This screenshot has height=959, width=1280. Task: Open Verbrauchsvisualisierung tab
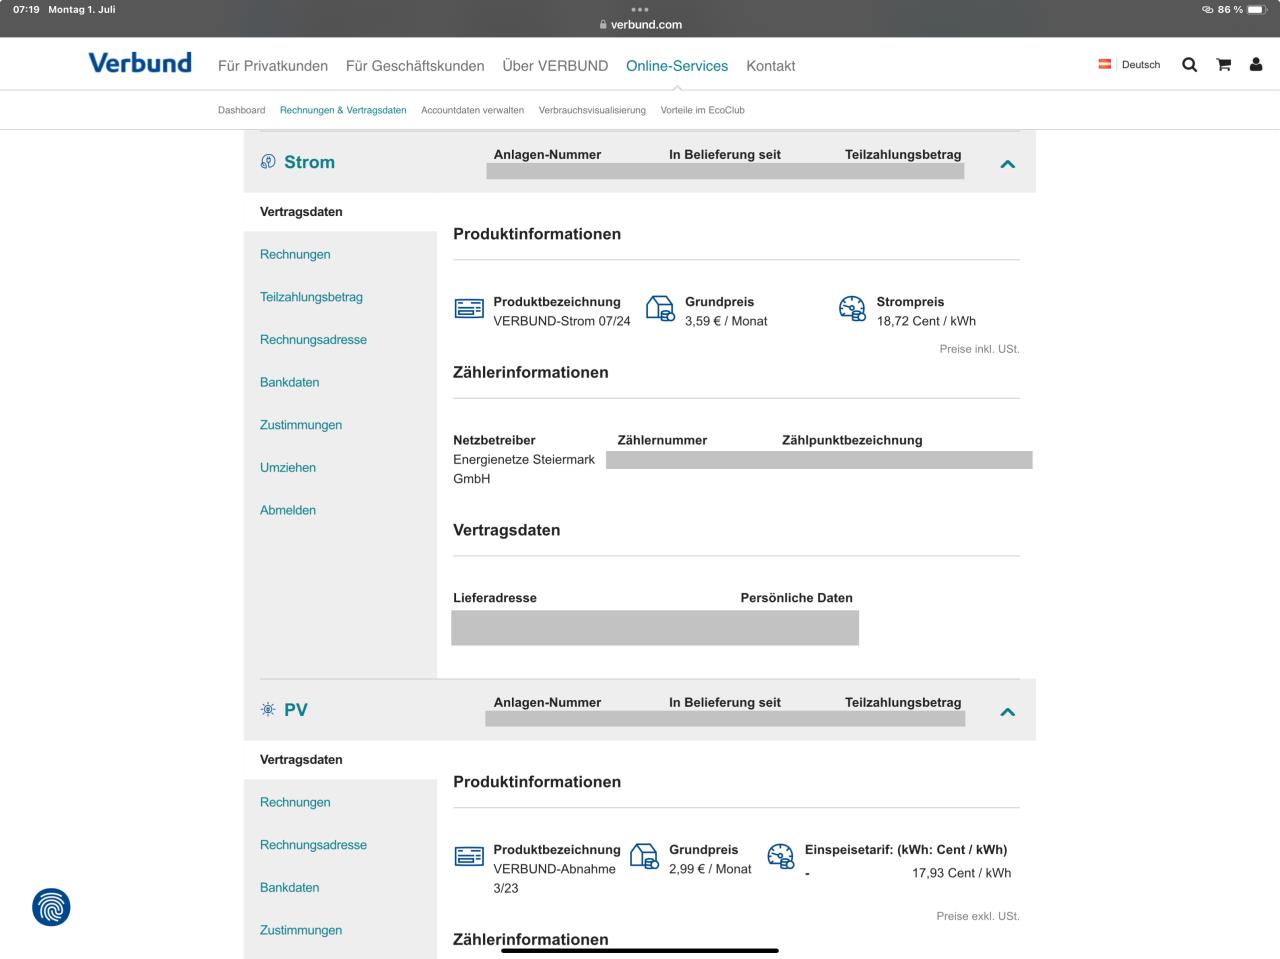592,110
